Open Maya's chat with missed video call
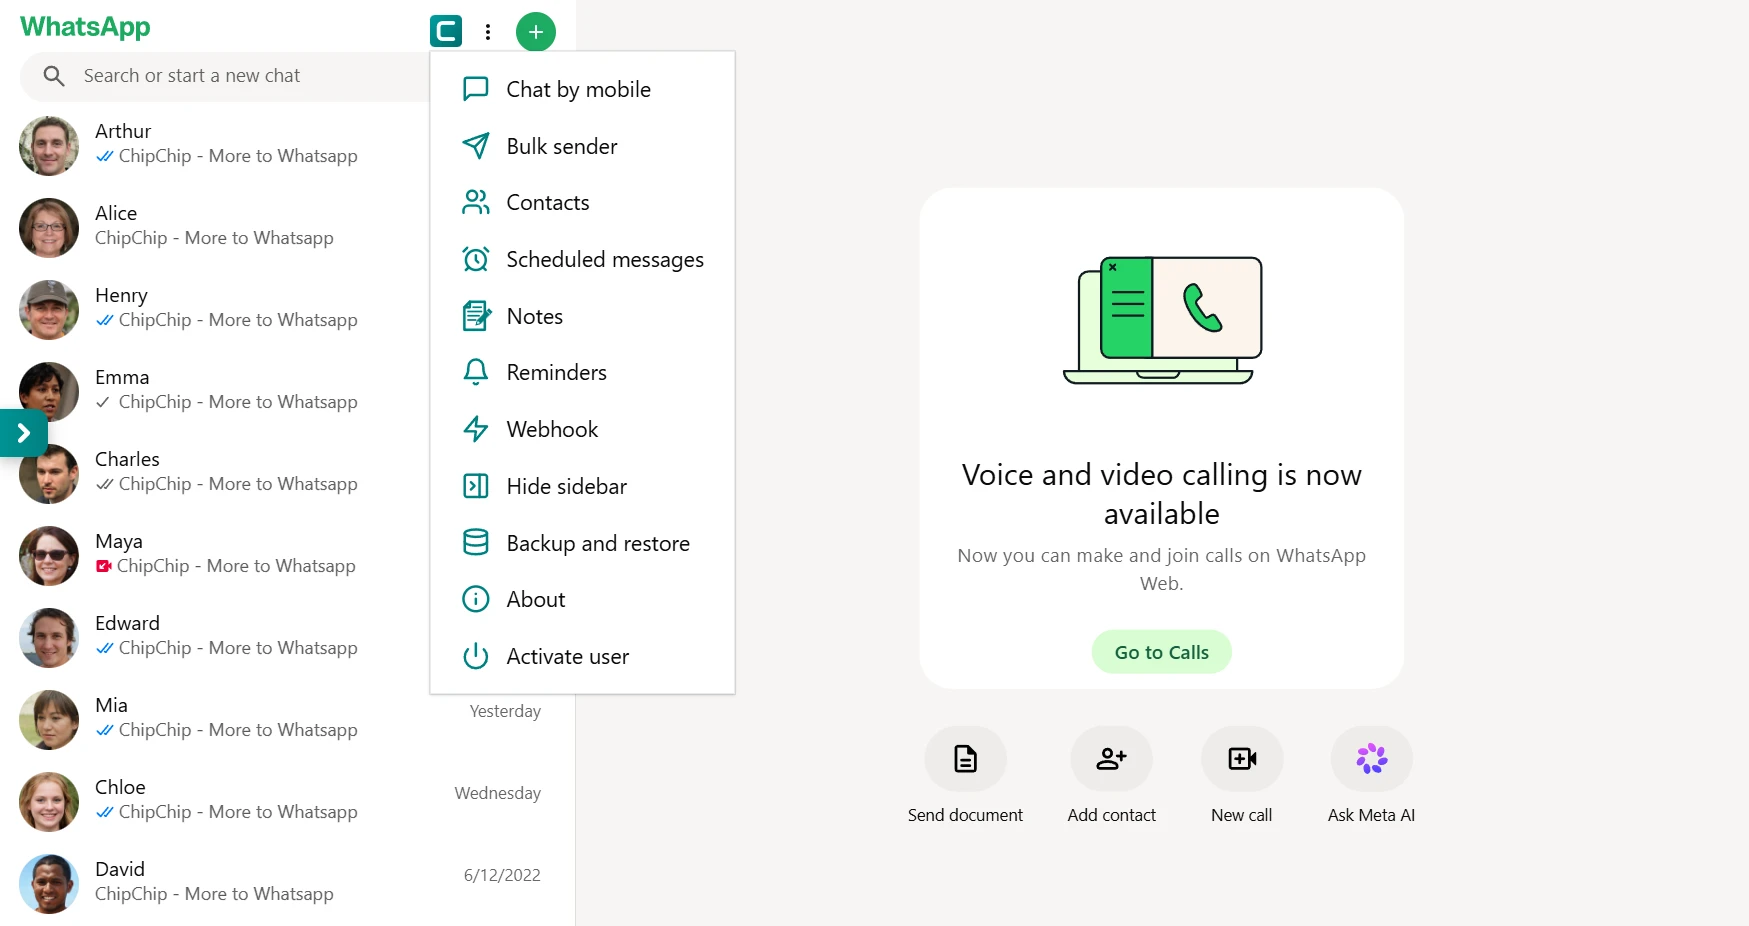 tap(215, 555)
